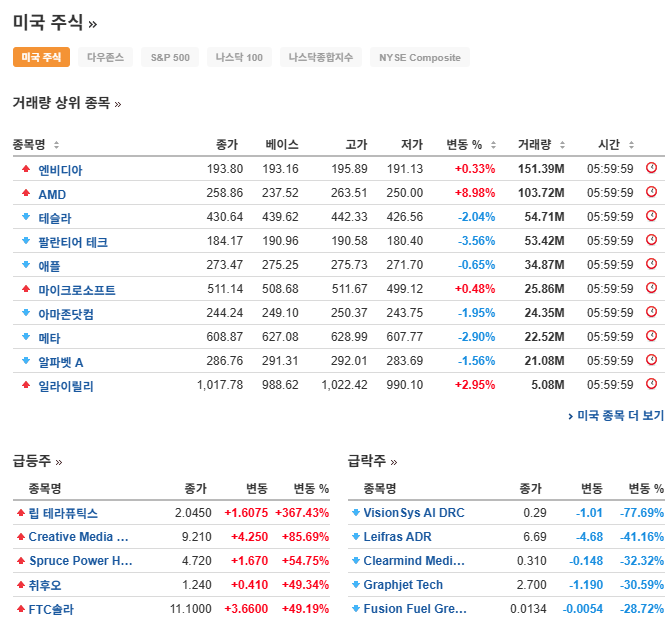Click the red up arrow beside 취후오
The image size is (672, 620).
pyautogui.click(x=21, y=584)
